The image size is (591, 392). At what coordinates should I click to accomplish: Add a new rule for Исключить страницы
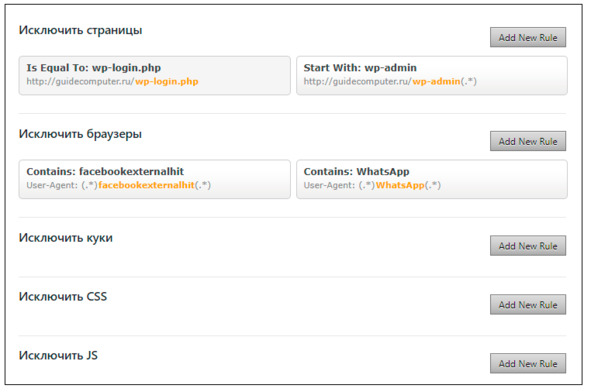[528, 37]
